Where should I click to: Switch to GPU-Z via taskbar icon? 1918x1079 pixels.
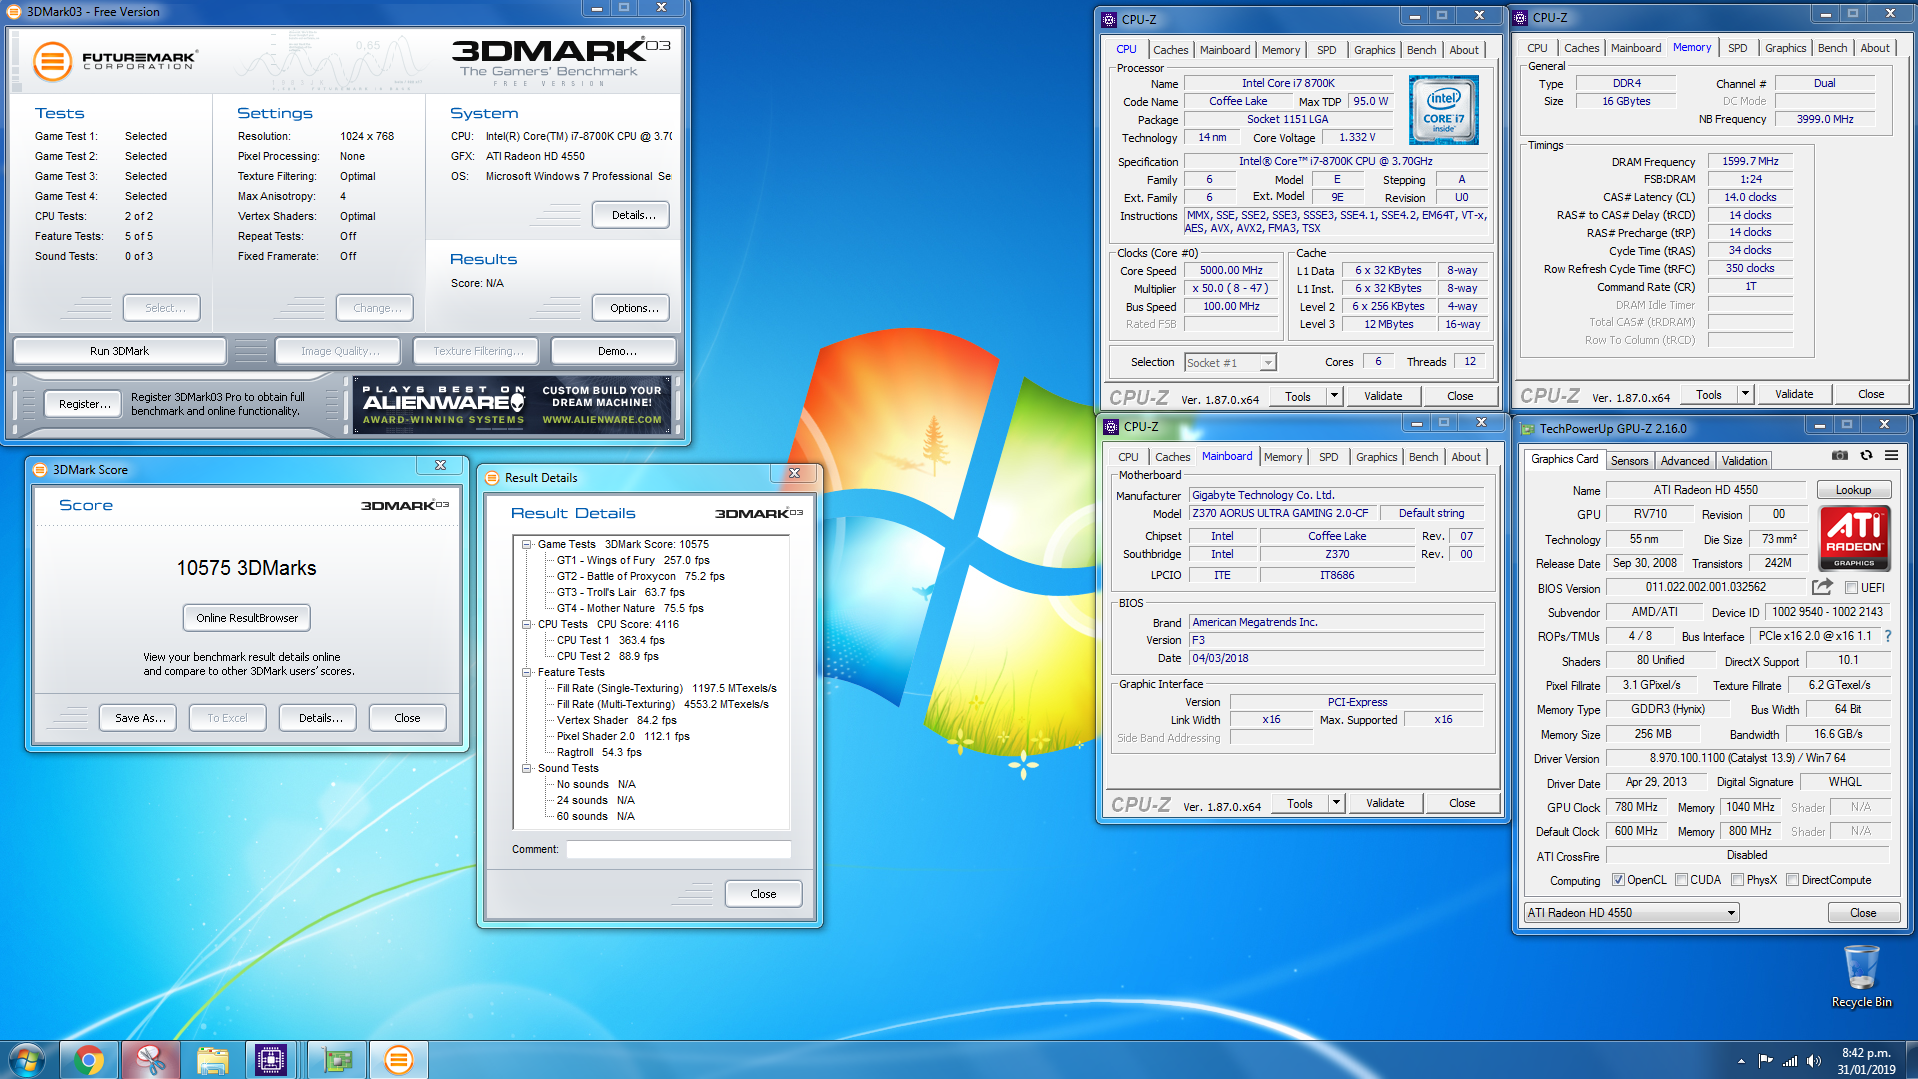tap(337, 1060)
